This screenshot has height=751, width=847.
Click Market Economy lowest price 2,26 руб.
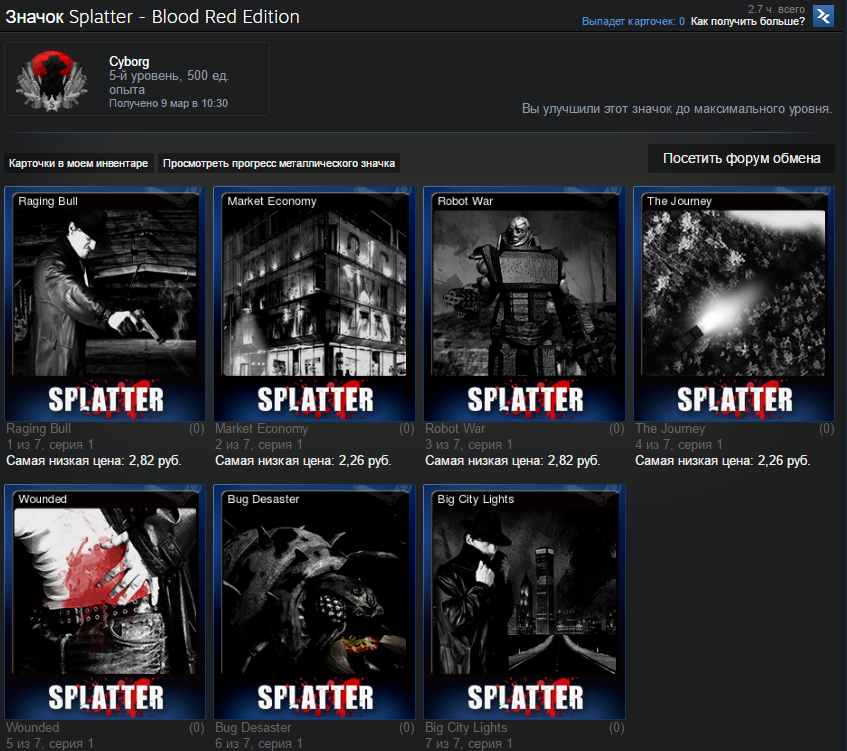303,461
